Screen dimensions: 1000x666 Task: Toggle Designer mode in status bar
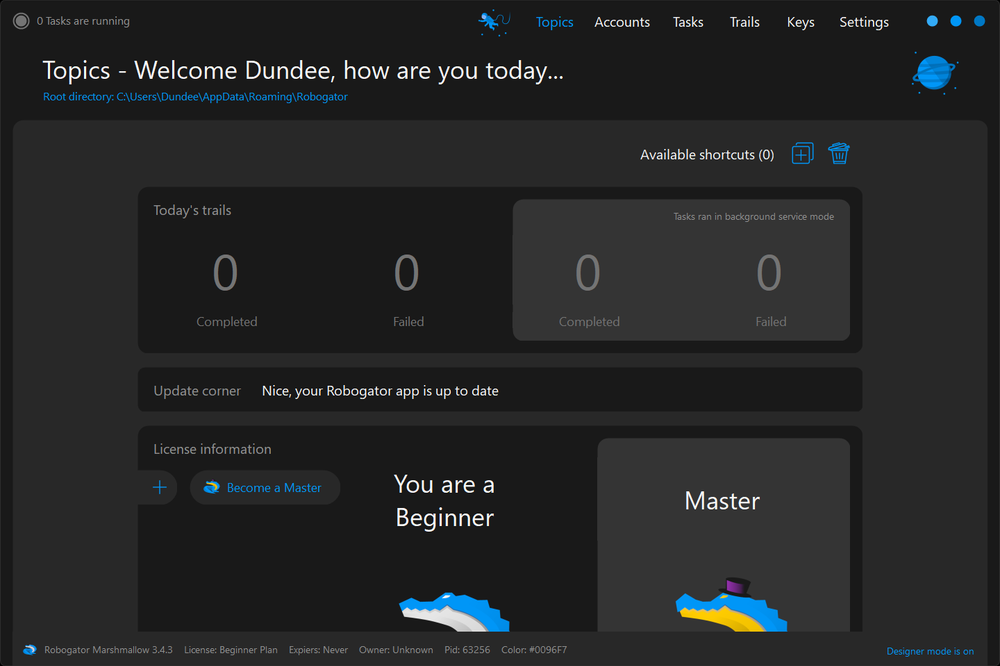pyautogui.click(x=929, y=651)
